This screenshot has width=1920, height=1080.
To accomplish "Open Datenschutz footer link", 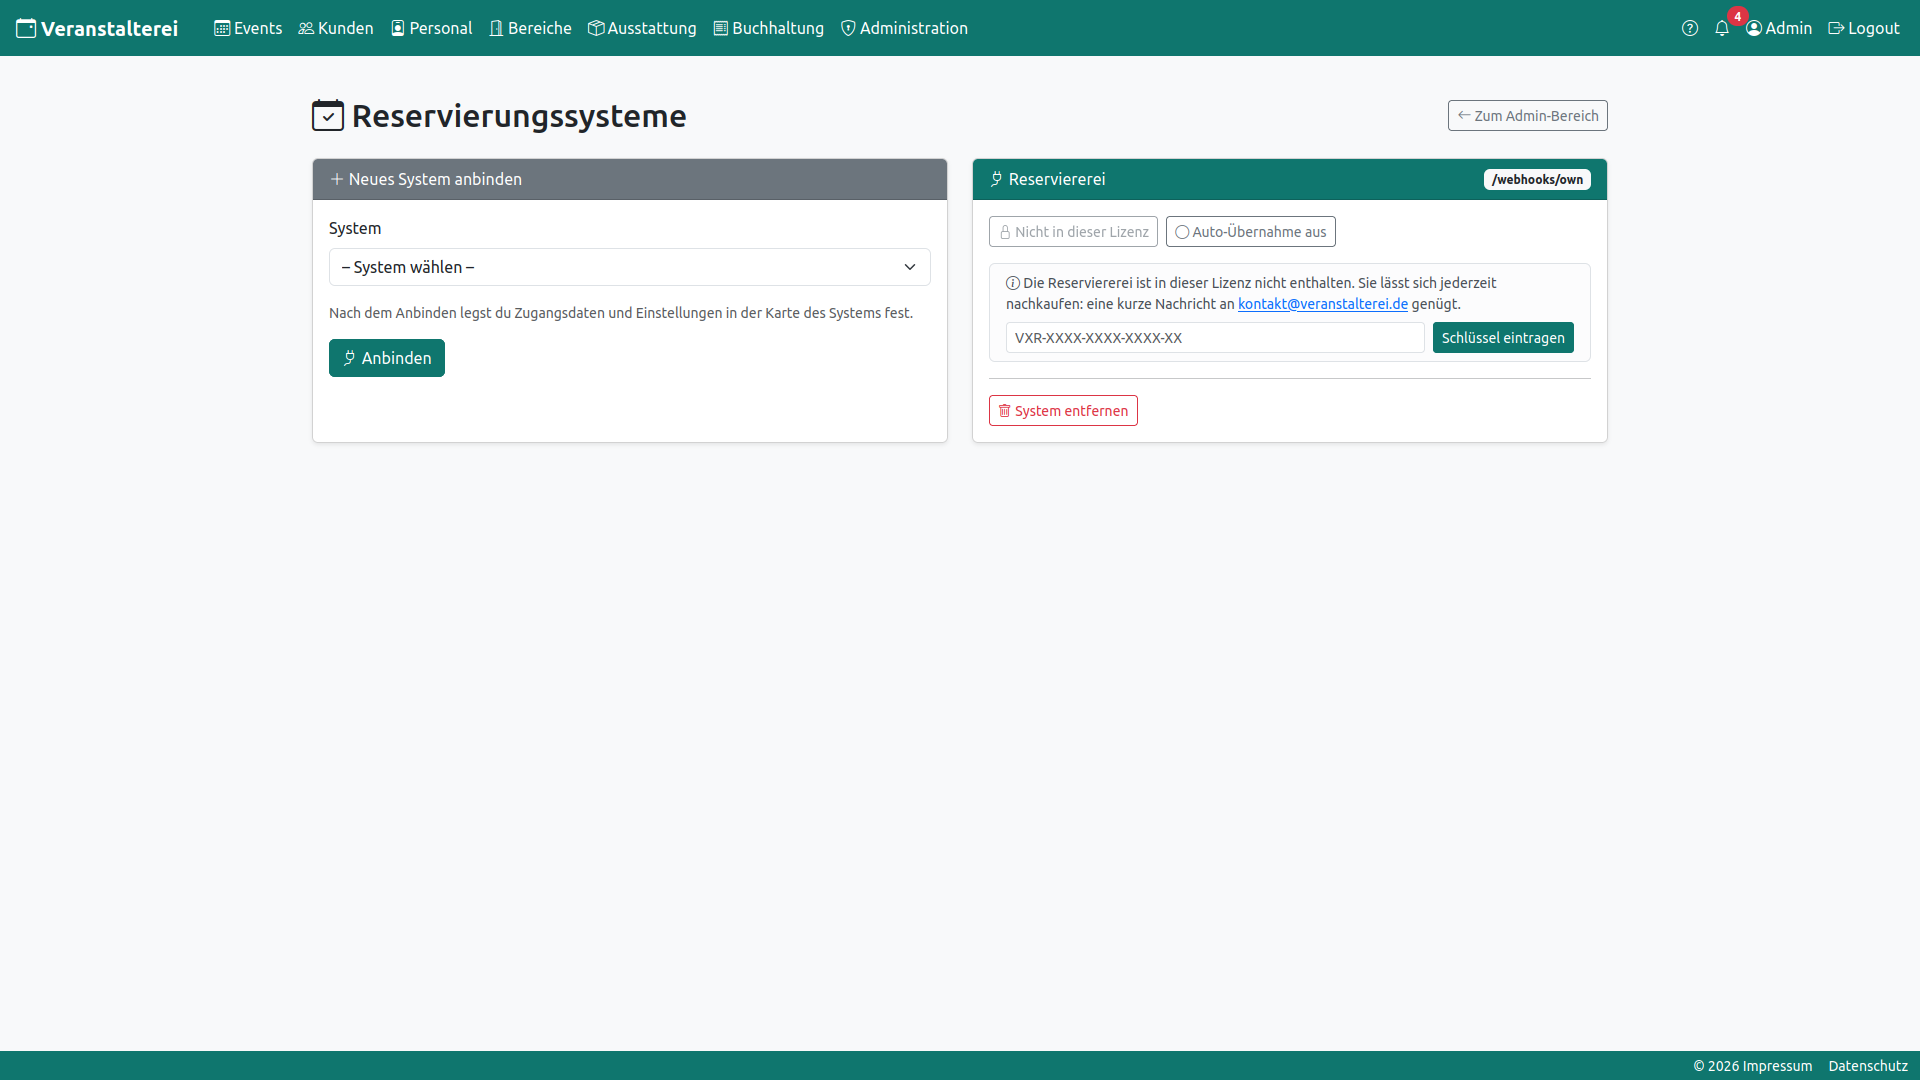I will pos(1868,1066).
